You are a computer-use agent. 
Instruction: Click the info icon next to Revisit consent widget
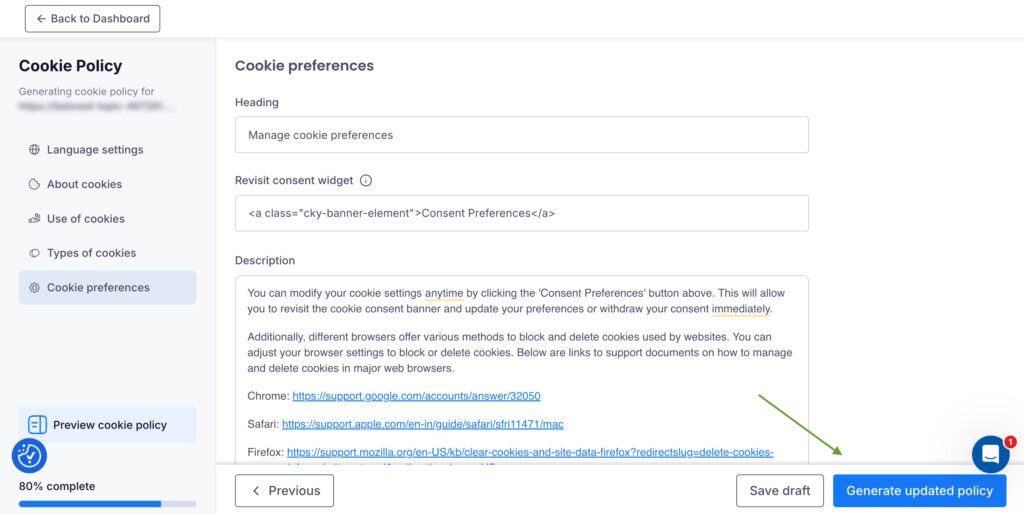pos(366,181)
